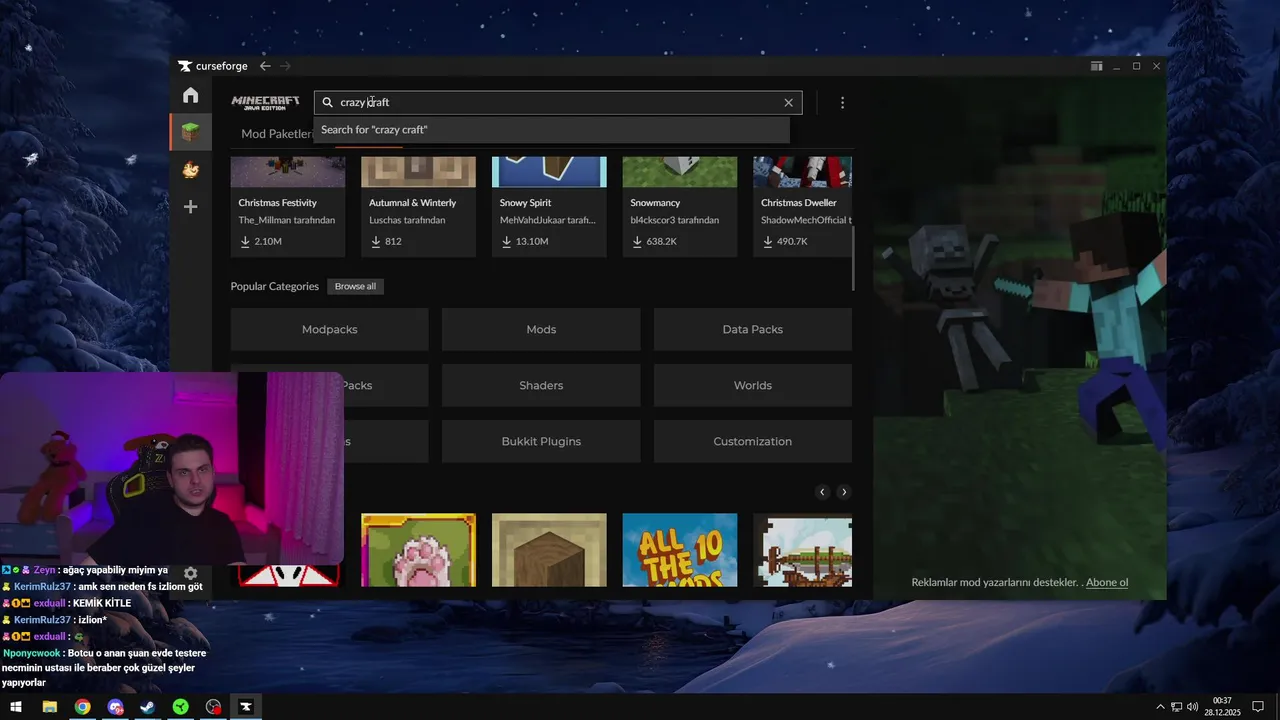The image size is (1280, 720).
Task: Open Steam from the taskbar
Action: 147,707
